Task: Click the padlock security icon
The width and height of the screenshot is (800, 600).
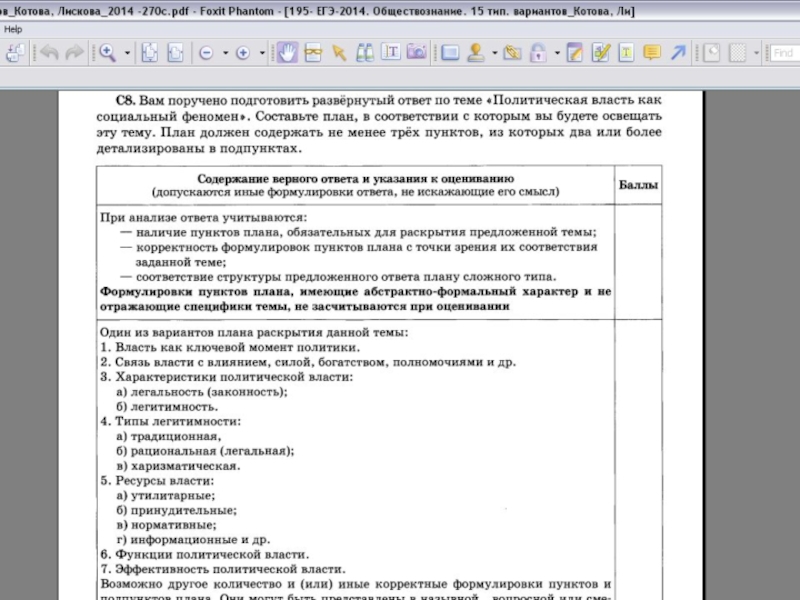Action: pos(538,53)
